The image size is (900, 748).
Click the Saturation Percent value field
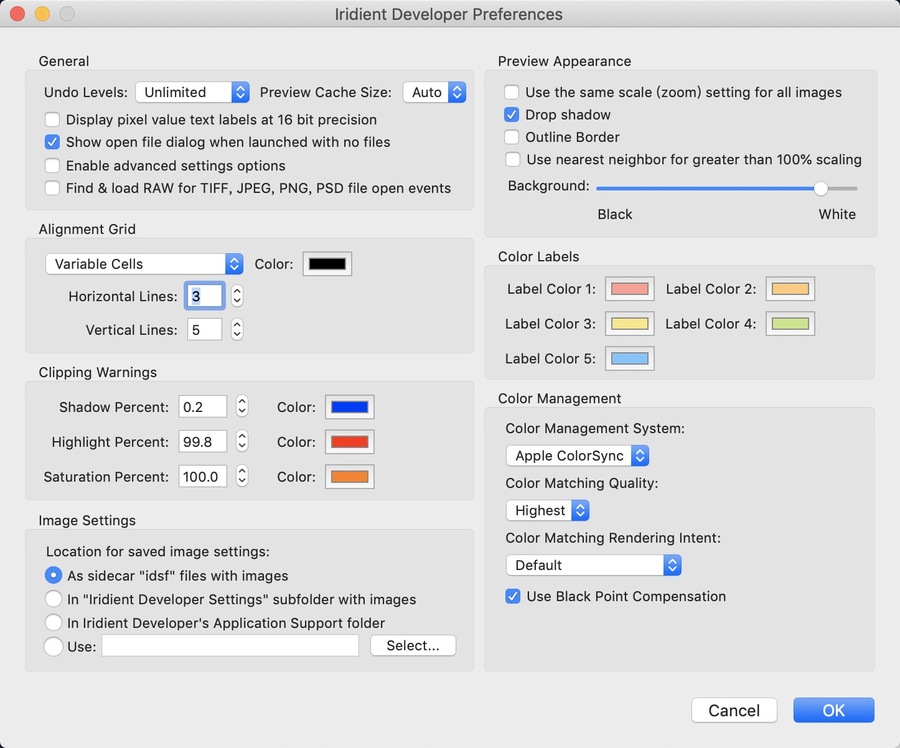(x=202, y=476)
